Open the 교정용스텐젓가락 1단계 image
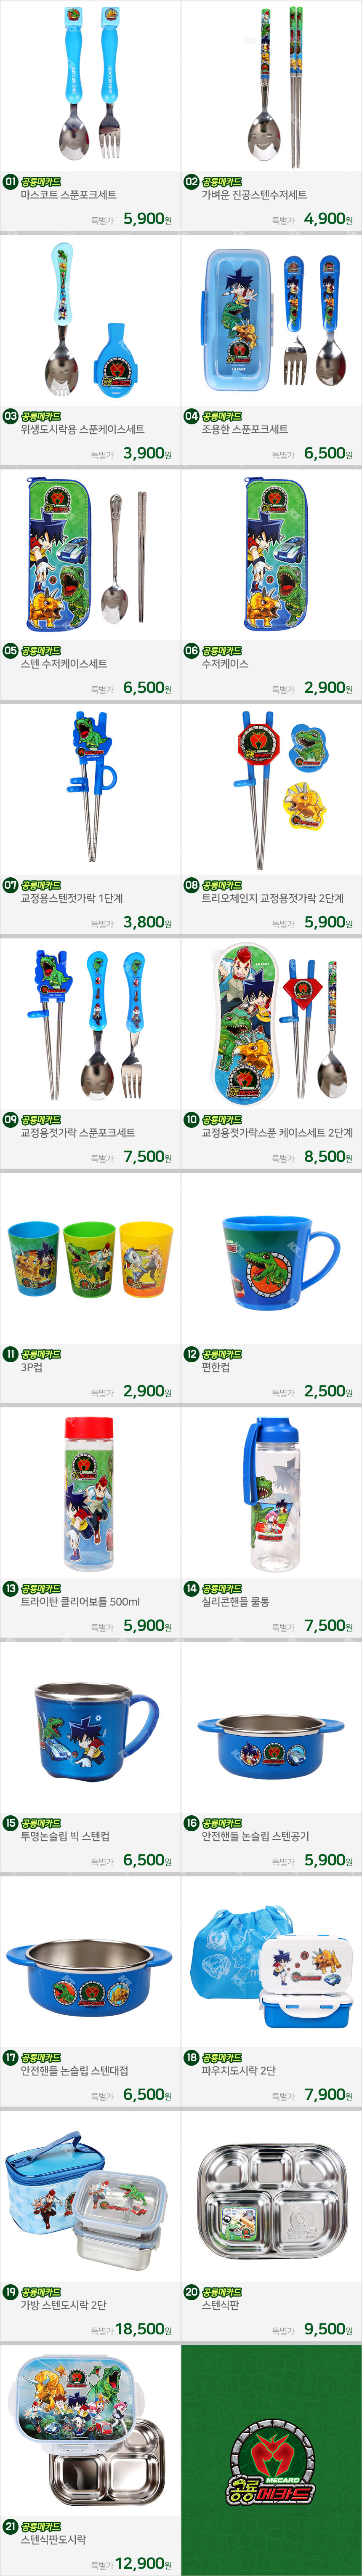Image resolution: width=362 pixels, height=2576 pixels. click(x=90, y=787)
